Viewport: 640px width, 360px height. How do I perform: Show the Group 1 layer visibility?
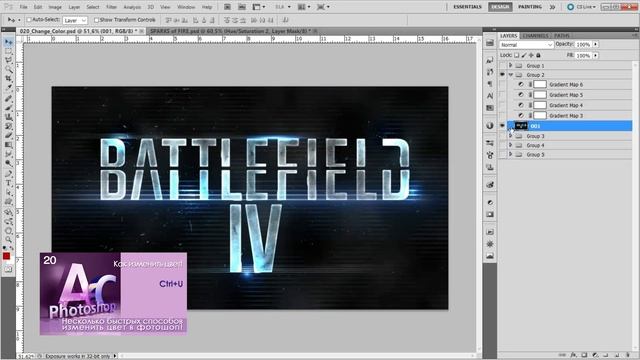coord(502,66)
